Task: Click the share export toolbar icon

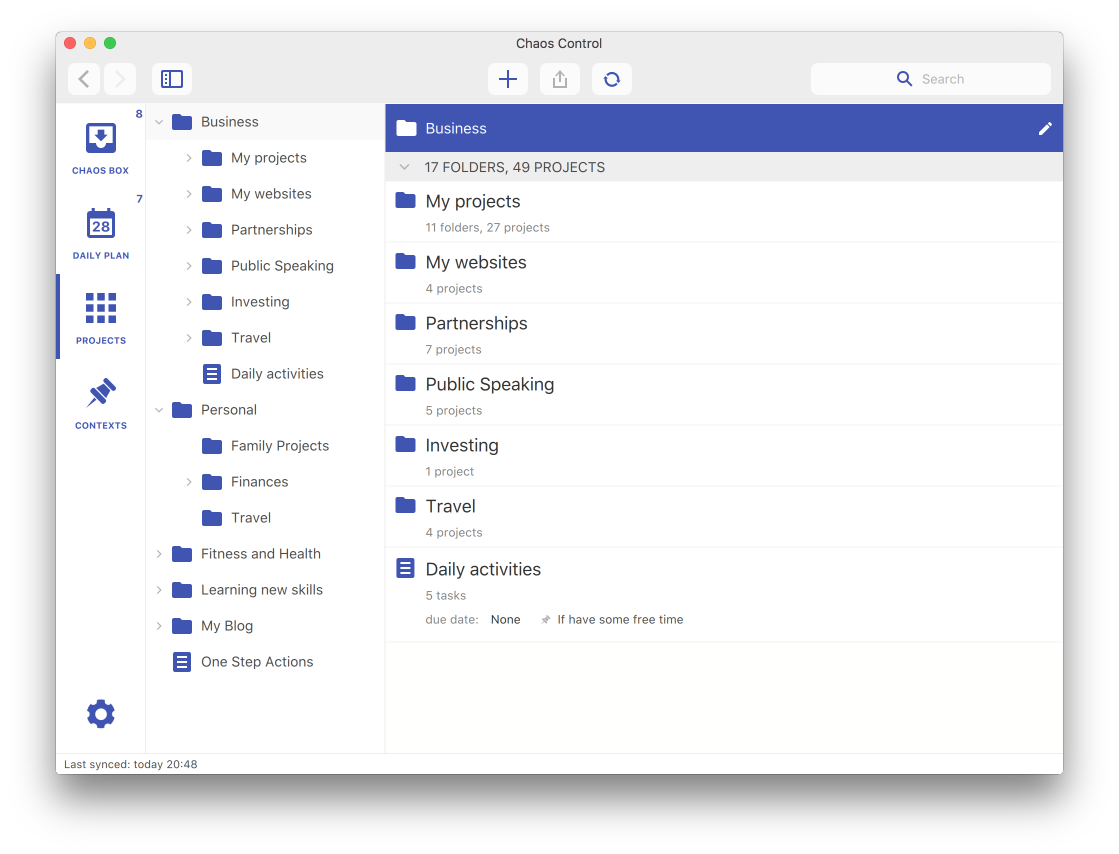Action: (x=560, y=79)
